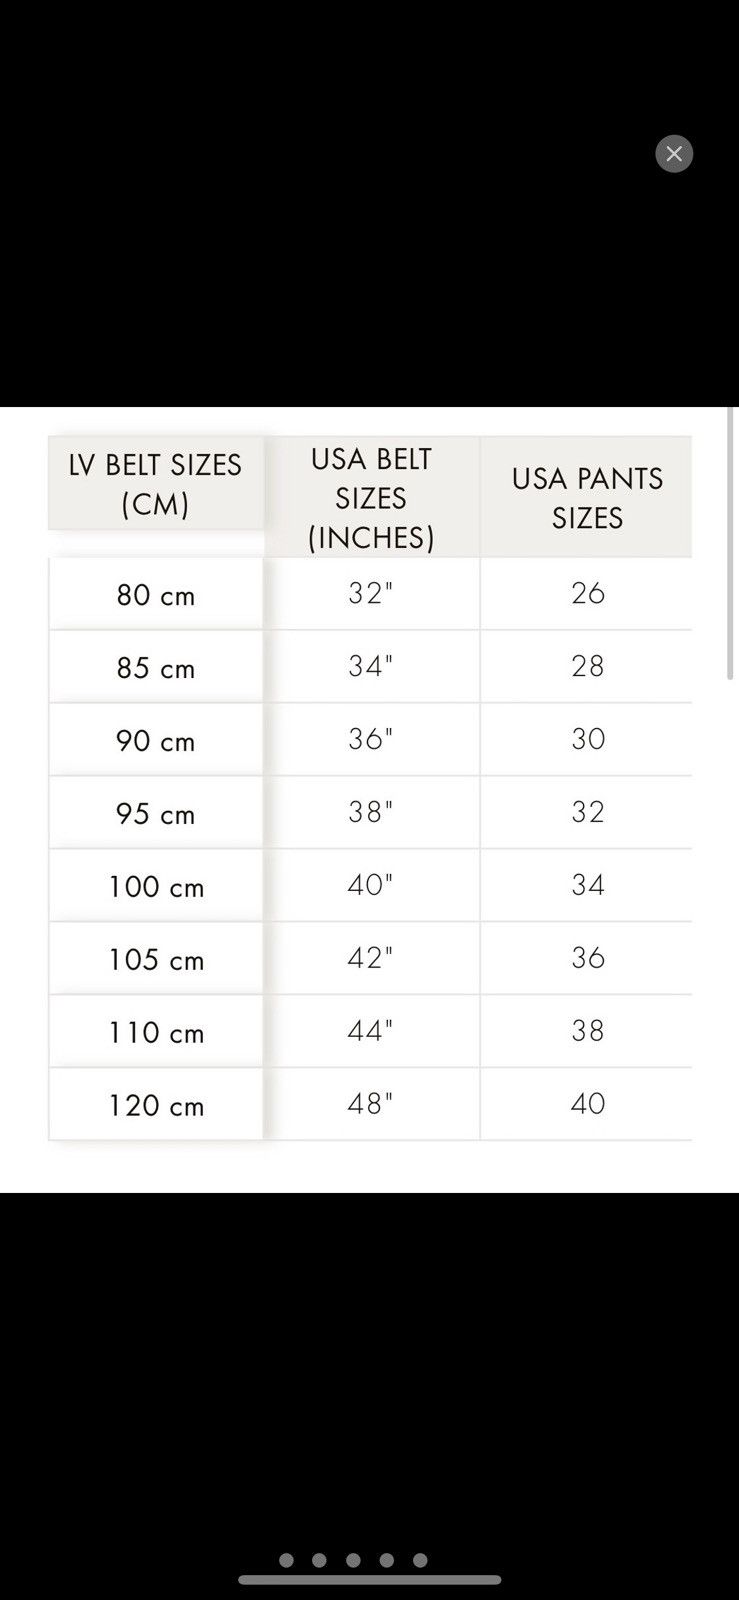Screen dimensions: 739x1600
Task: Select the 105 cm belt size cell
Action: [156, 959]
